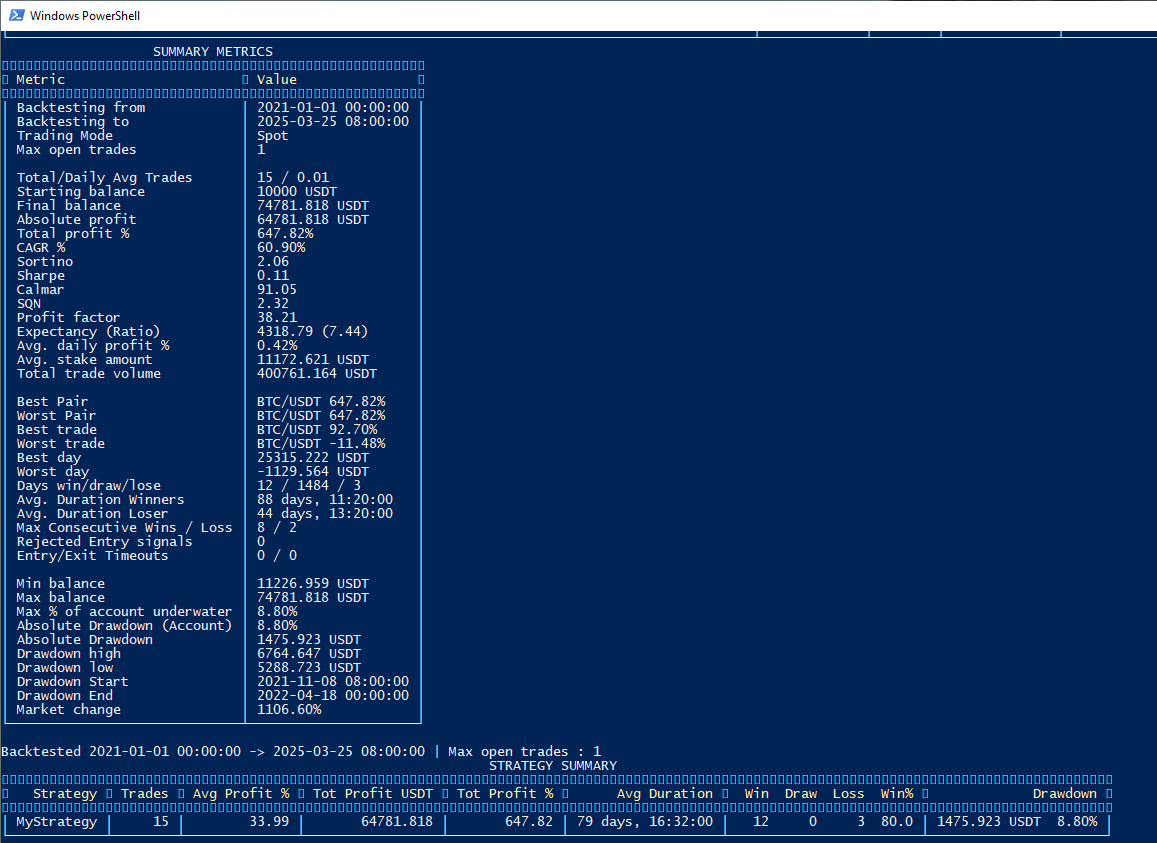The width and height of the screenshot is (1157, 843).
Task: Click the Tot Profit USDT column header
Action: point(373,794)
